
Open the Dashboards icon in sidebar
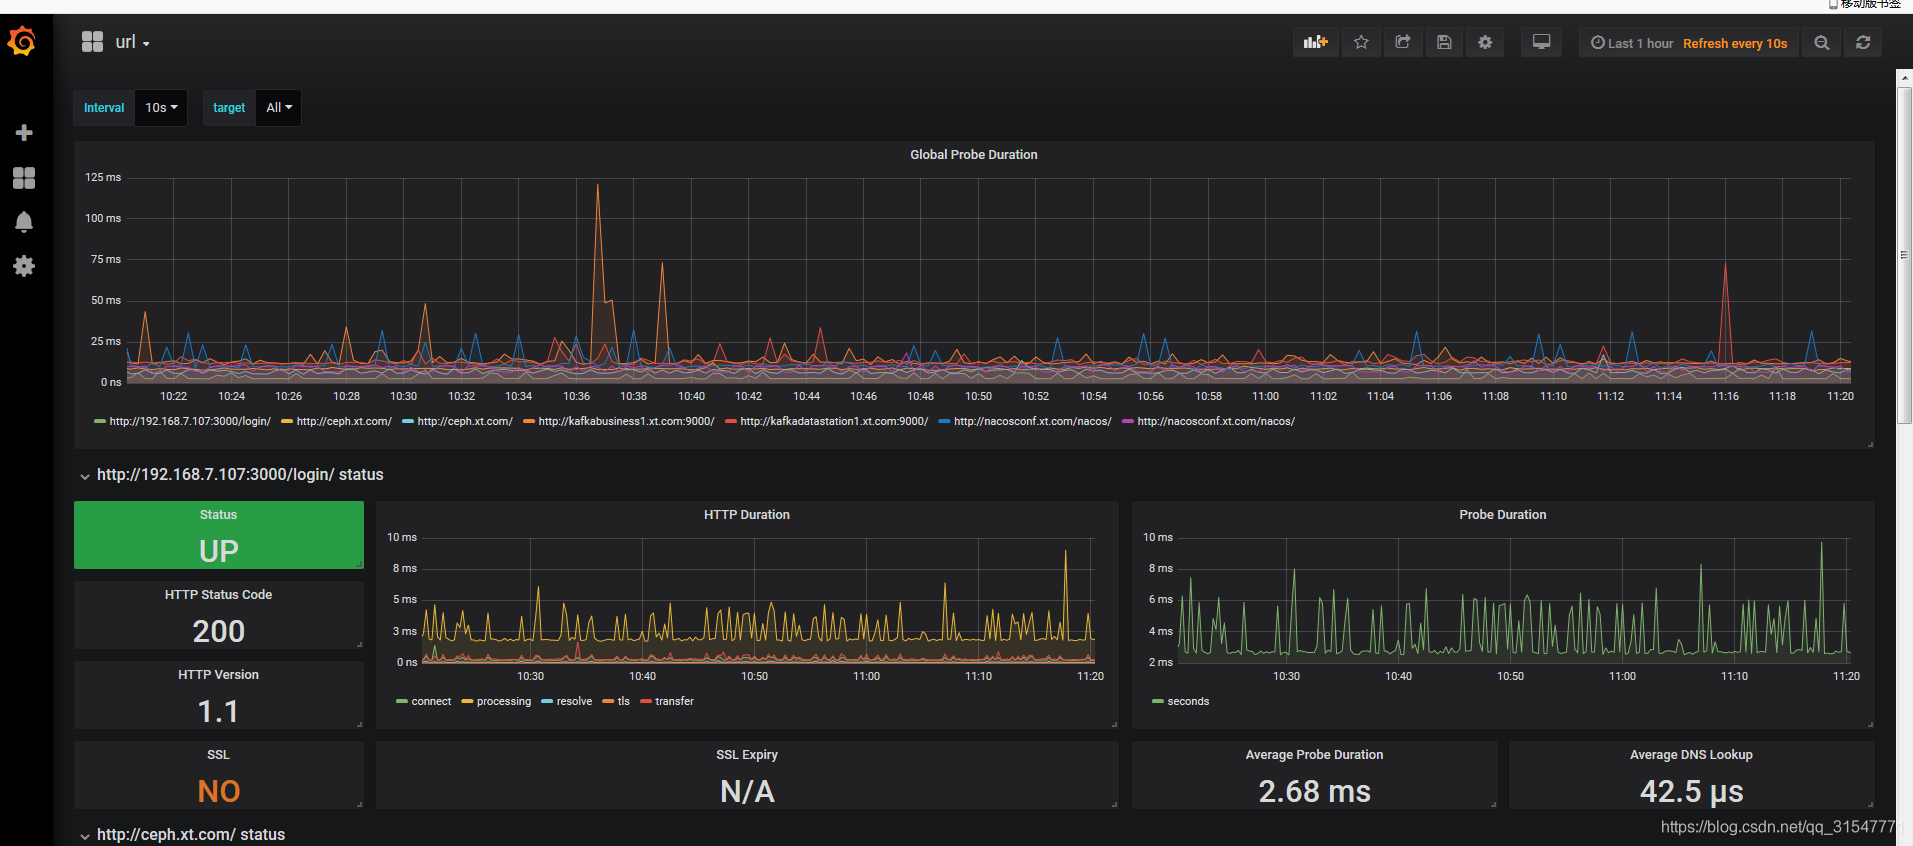click(x=24, y=178)
